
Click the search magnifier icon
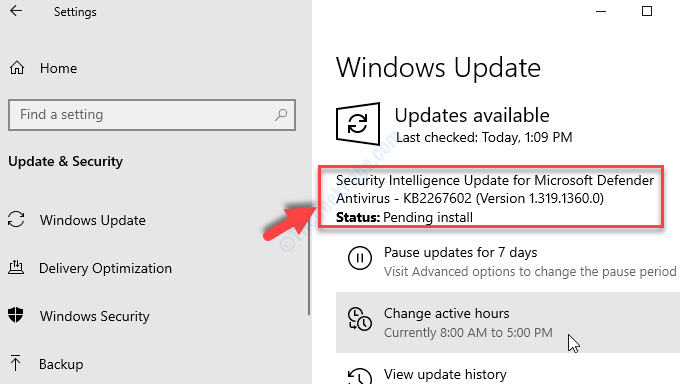[x=281, y=115]
